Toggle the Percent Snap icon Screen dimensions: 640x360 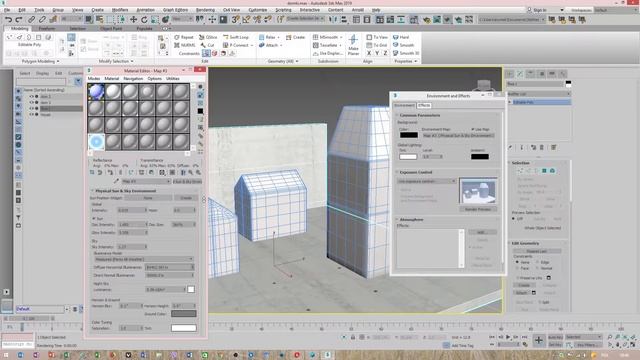[x=257, y=19]
